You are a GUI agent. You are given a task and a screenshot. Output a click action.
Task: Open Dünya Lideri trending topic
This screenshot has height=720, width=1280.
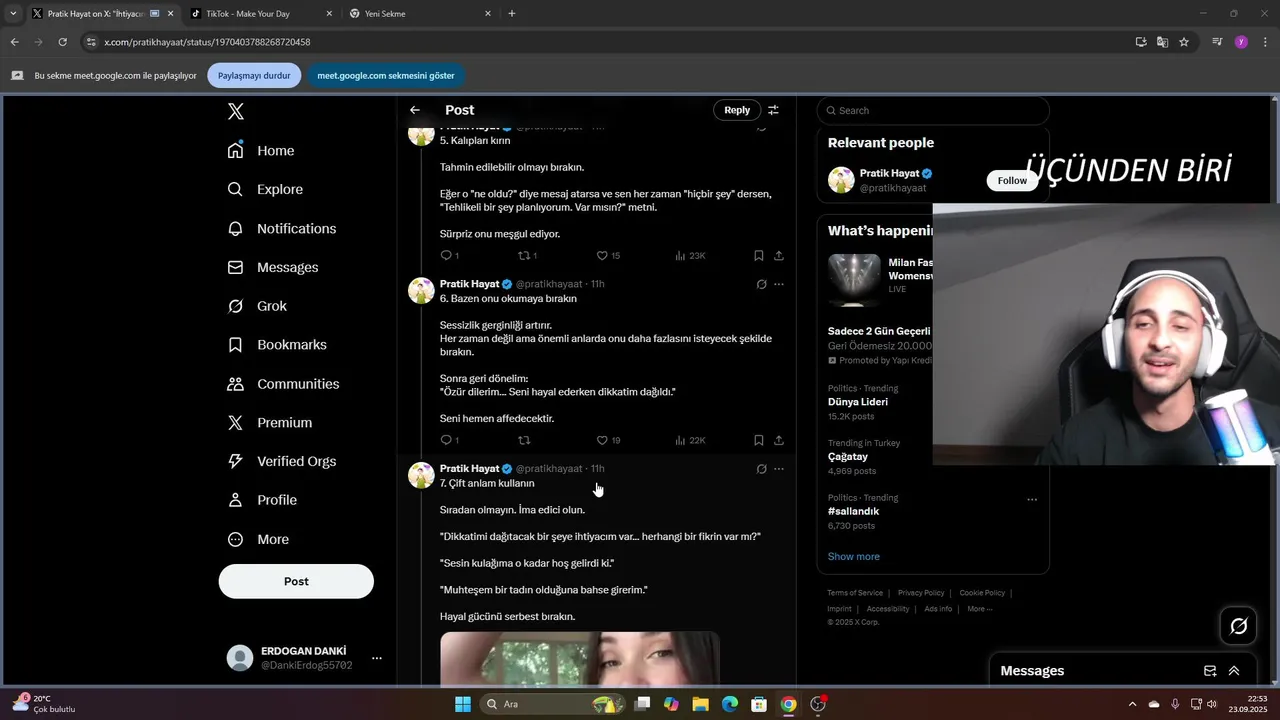click(858, 402)
